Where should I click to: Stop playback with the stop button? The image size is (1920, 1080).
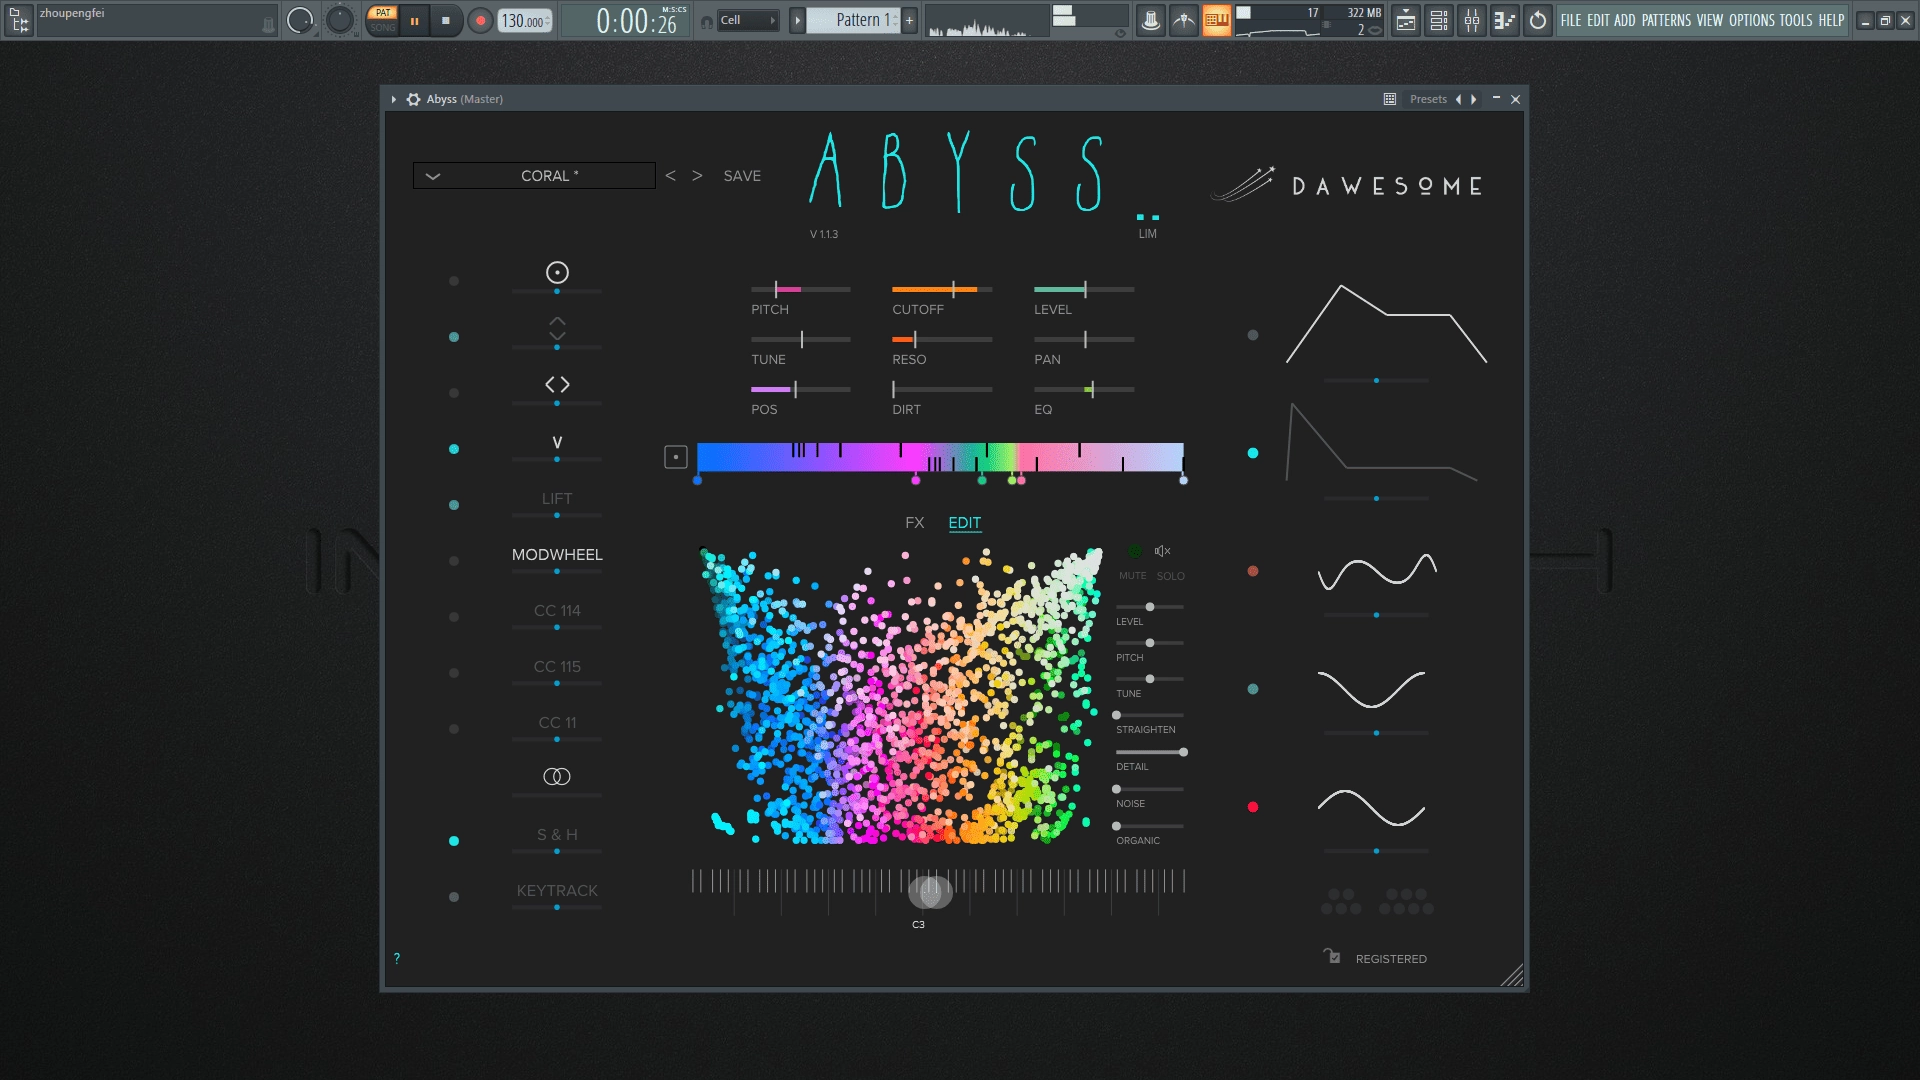tap(446, 20)
